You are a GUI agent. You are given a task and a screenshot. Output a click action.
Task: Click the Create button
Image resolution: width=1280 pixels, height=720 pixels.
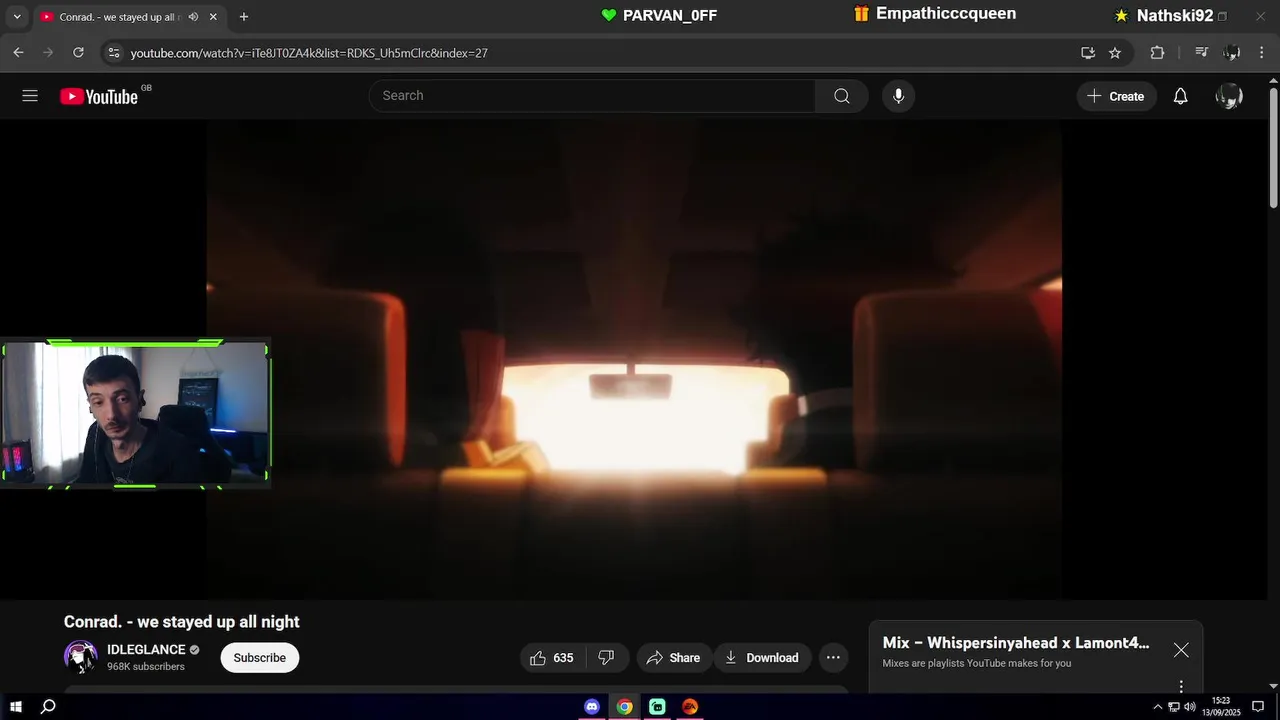click(x=1116, y=96)
